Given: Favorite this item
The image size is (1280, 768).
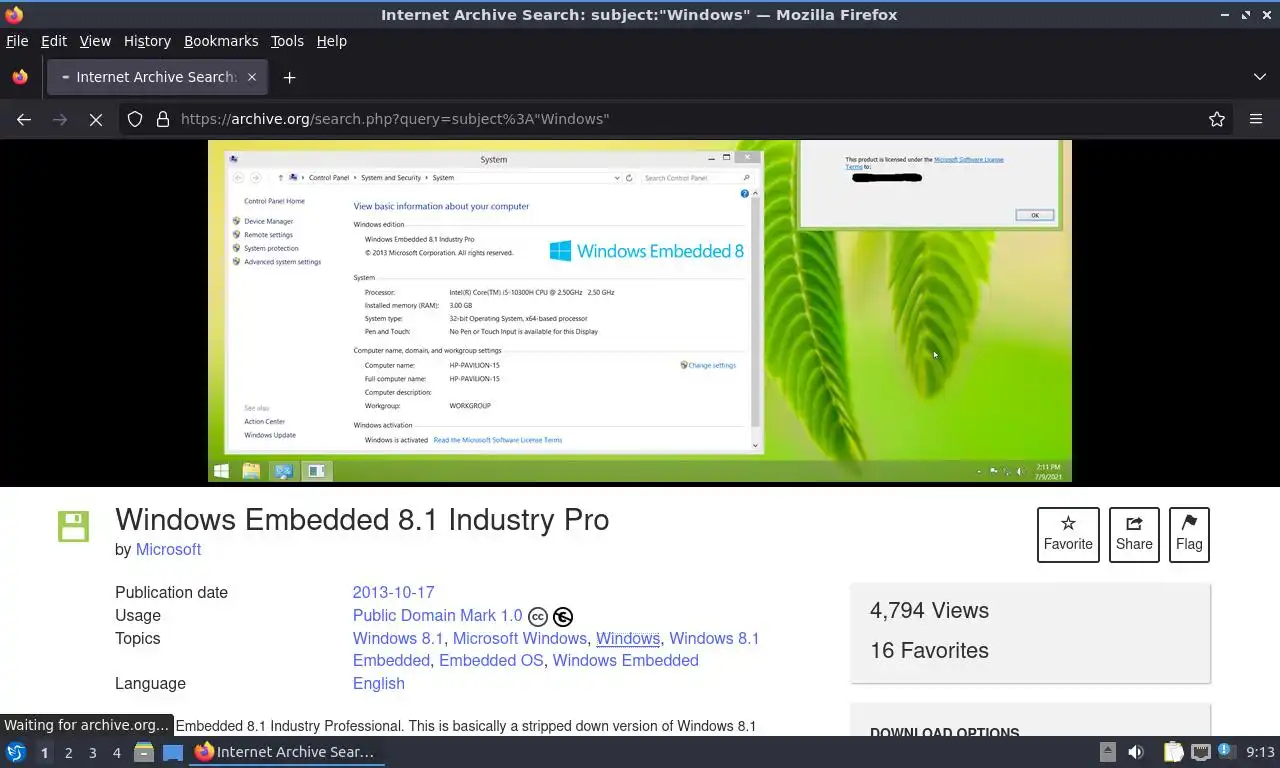Looking at the screenshot, I should click(1068, 534).
